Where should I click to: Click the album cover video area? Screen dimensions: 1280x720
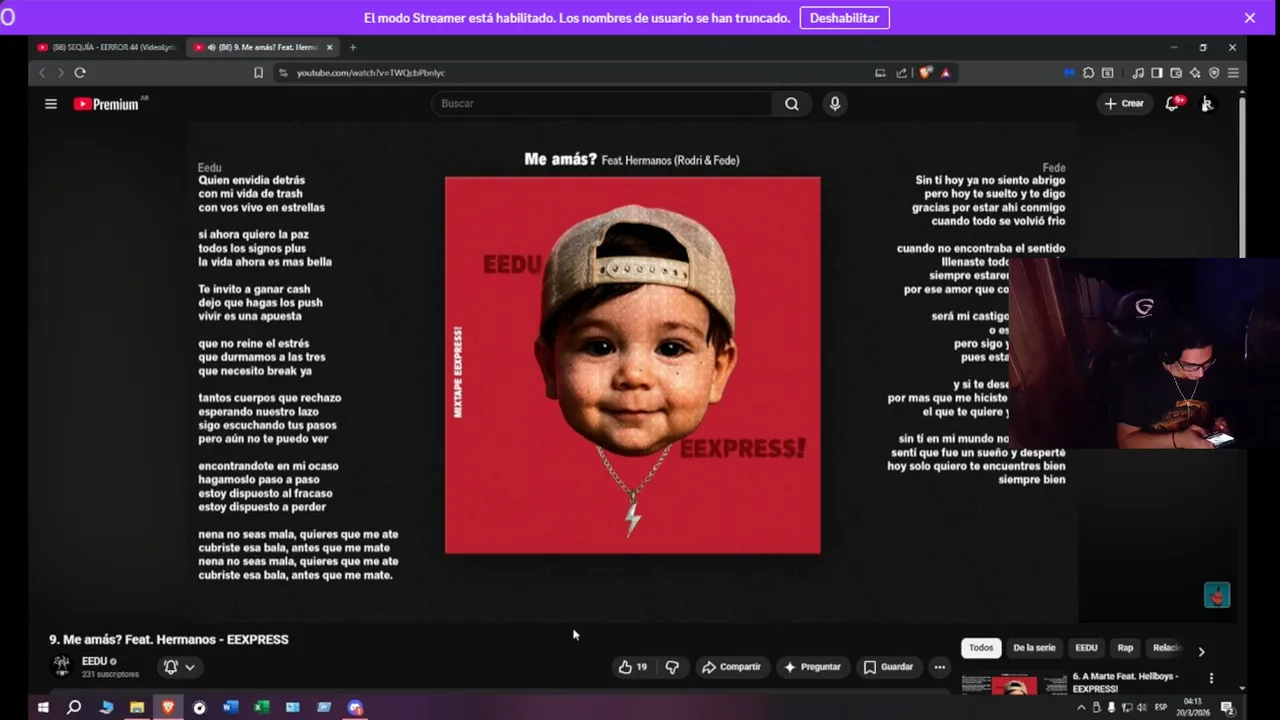tap(632, 365)
